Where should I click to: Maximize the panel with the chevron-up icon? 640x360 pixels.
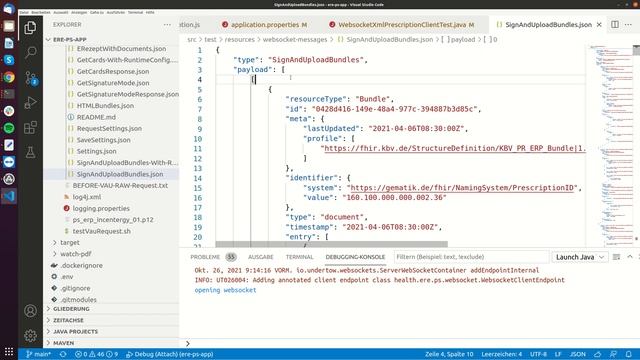coord(630,257)
